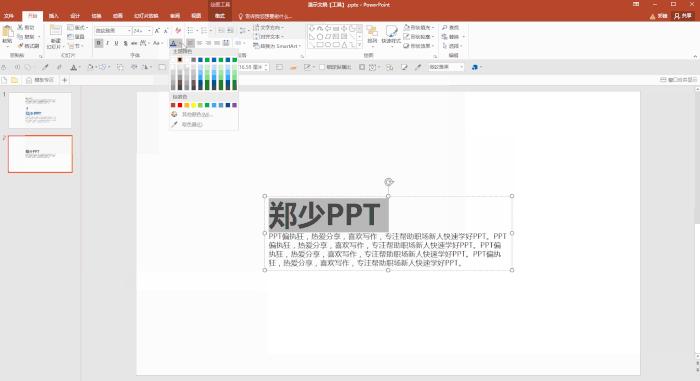
Task: Click the Share button in the title area
Action: click(x=683, y=16)
